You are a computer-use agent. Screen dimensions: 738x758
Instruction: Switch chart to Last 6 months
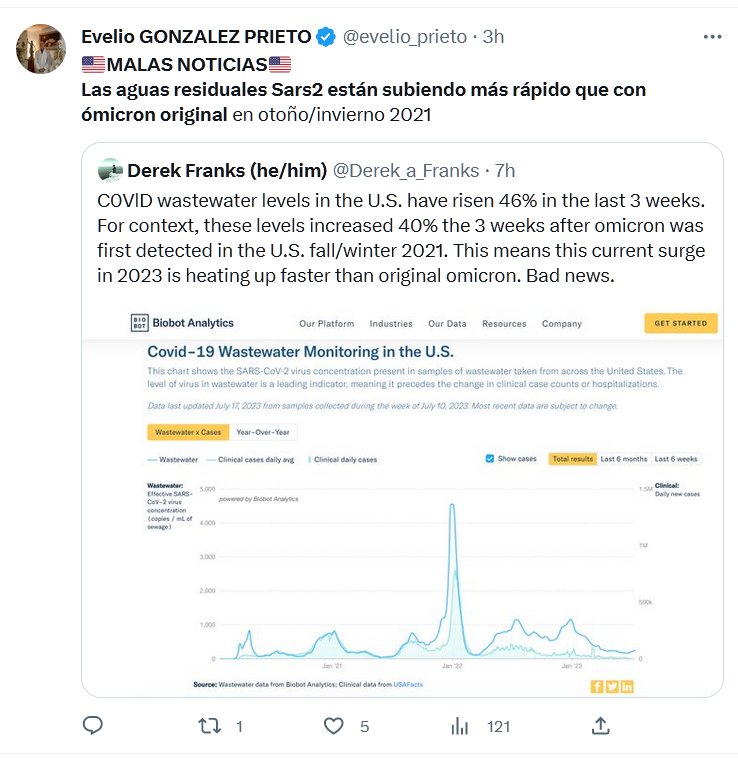[x=623, y=459]
